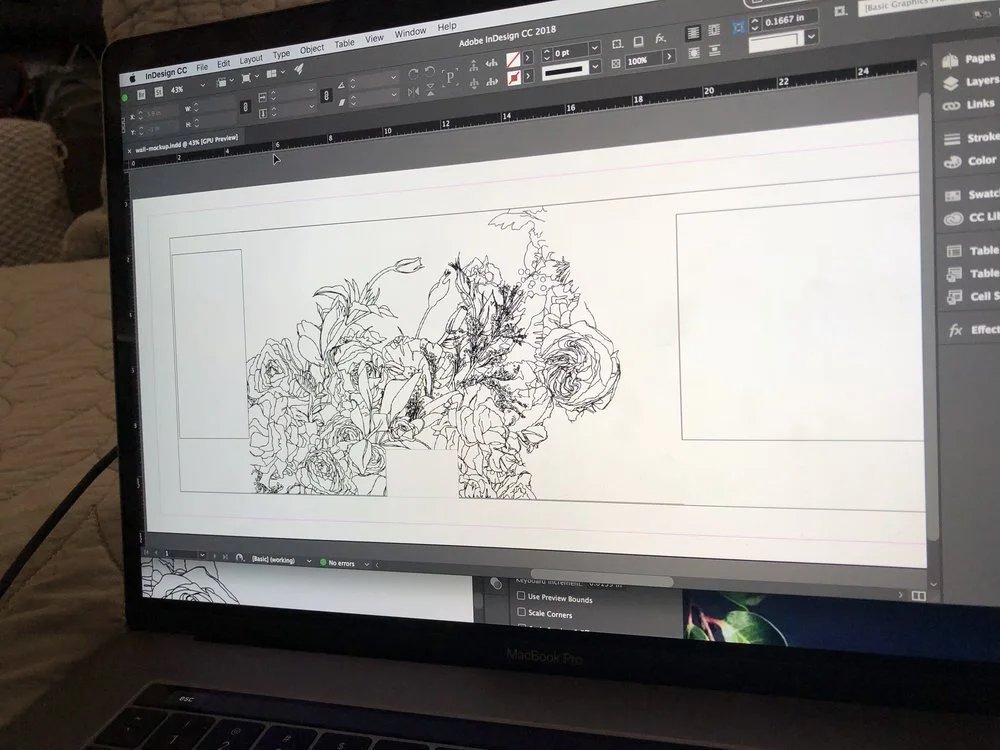Open the Layout menu

click(x=251, y=59)
